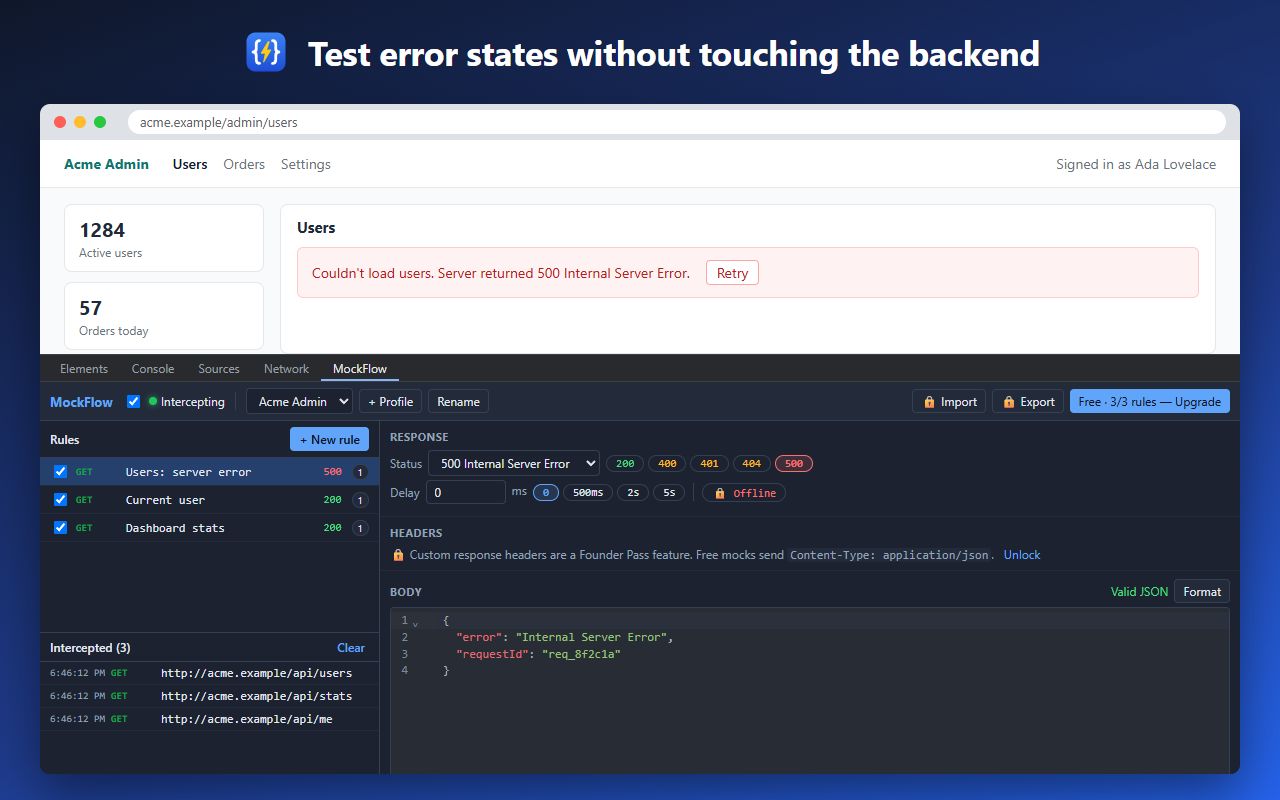Image resolution: width=1280 pixels, height=800 pixels.
Task: Switch to the Network devtools tab
Action: pyautogui.click(x=287, y=369)
